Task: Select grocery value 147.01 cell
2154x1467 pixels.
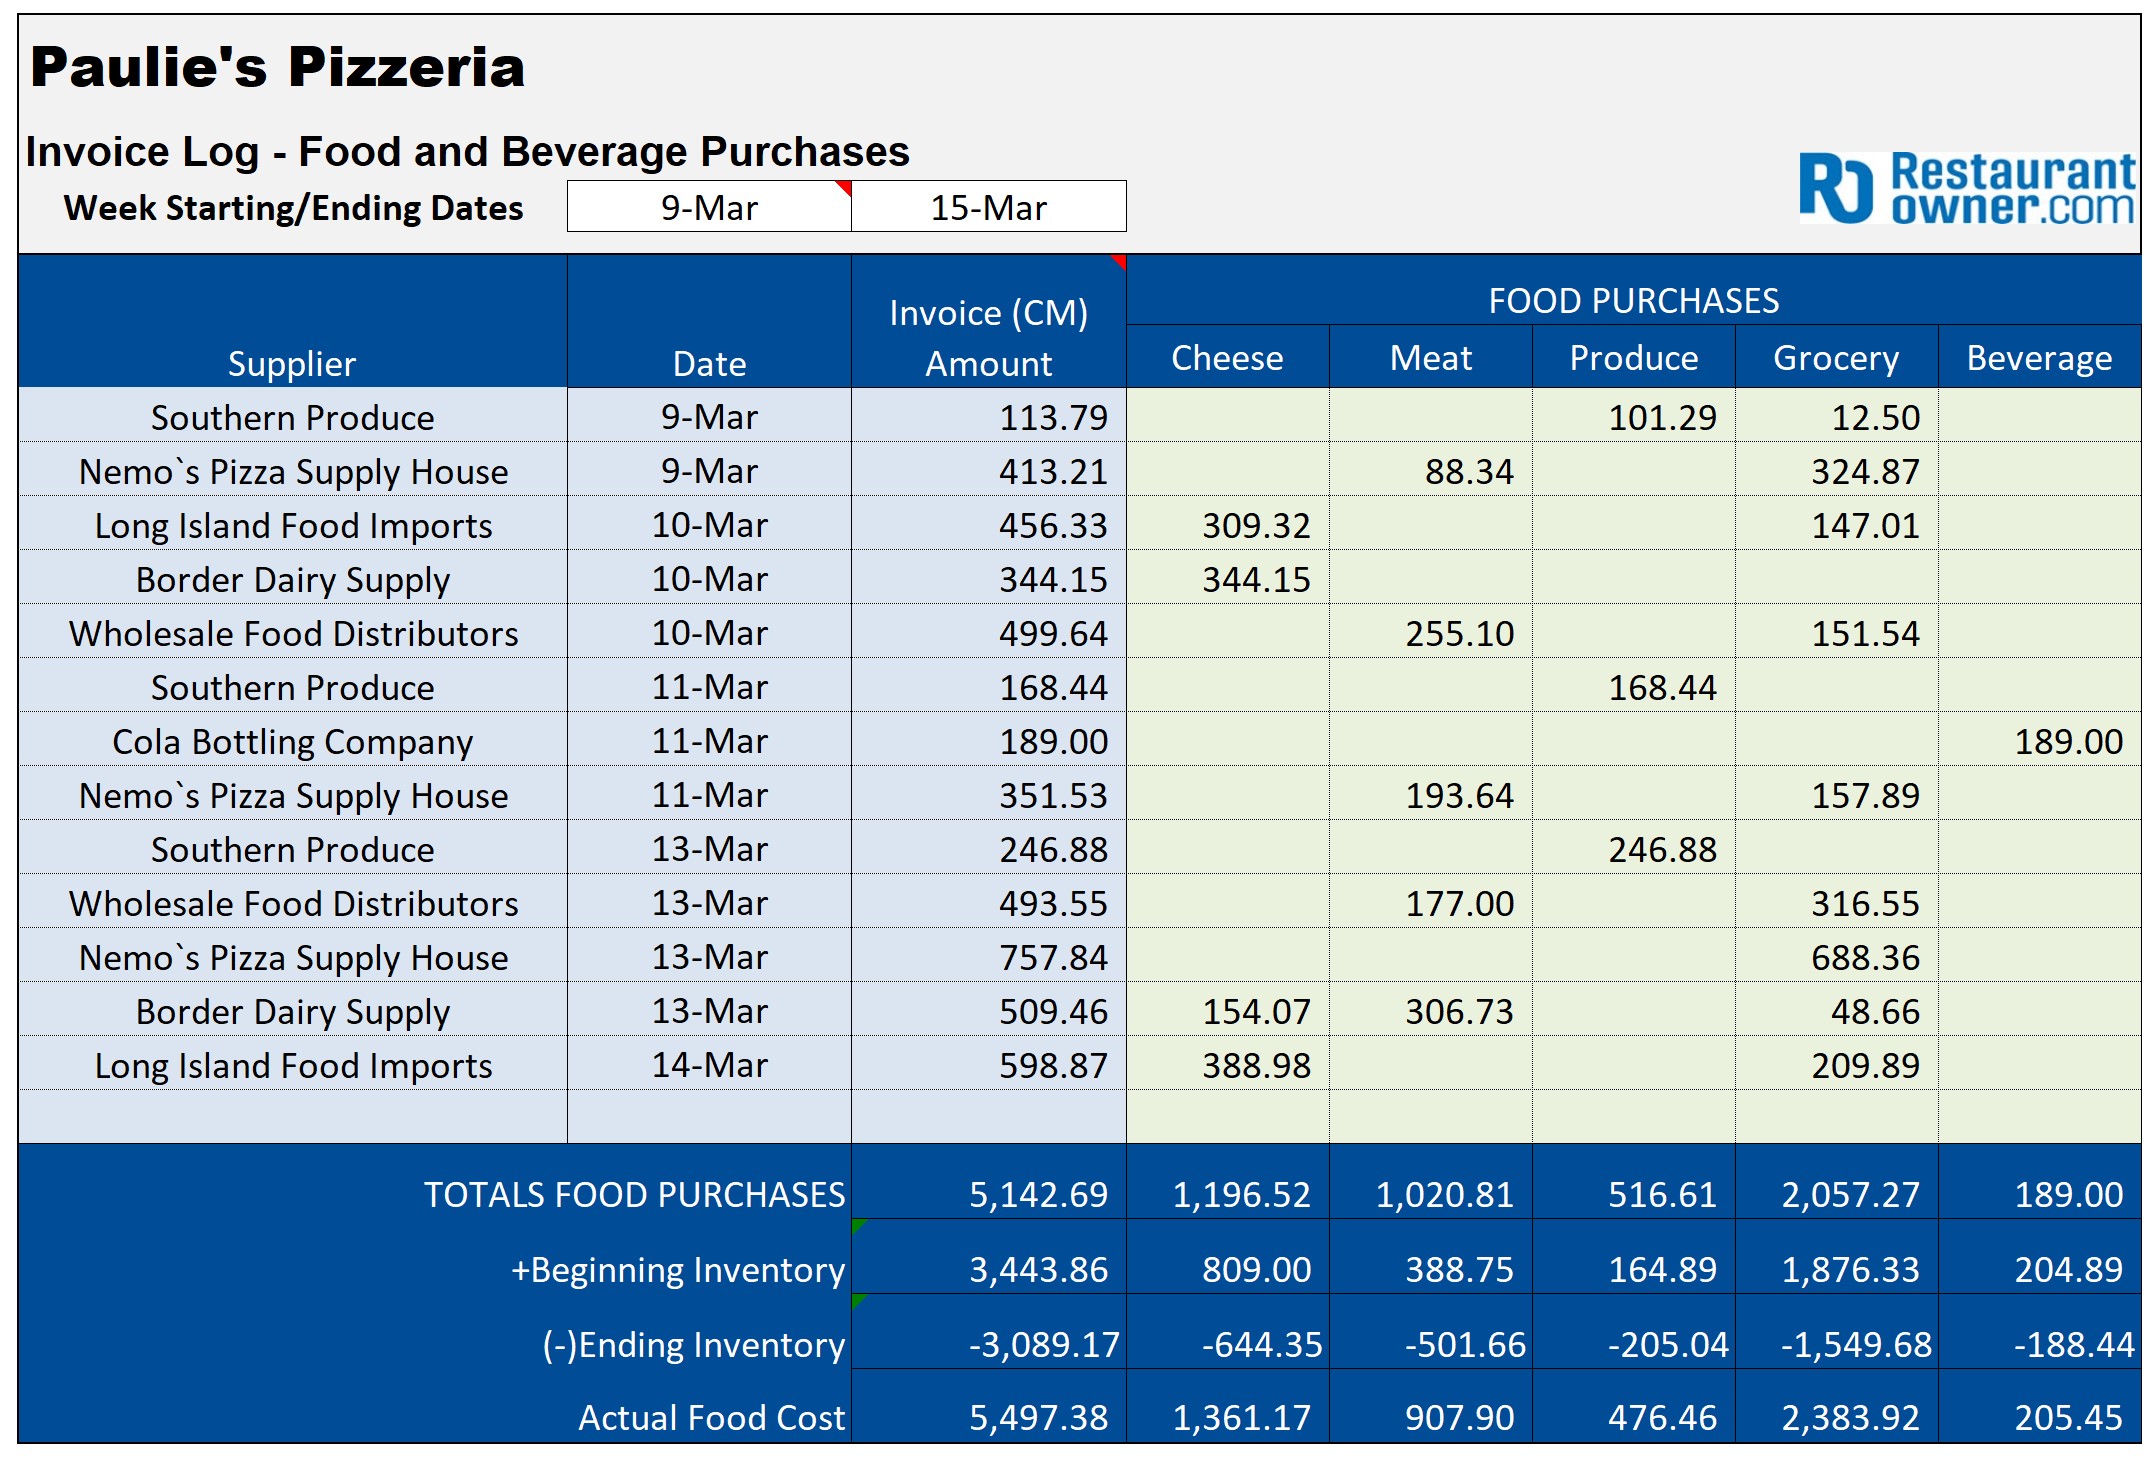Action: click(x=1837, y=524)
